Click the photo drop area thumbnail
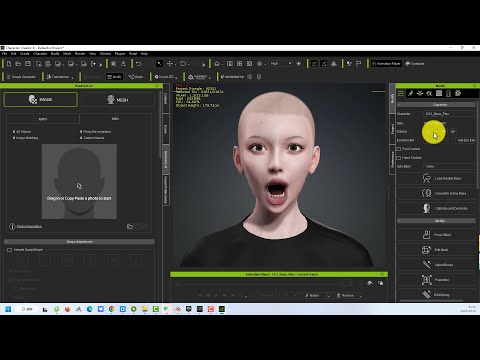The height and width of the screenshot is (360, 480). tap(79, 181)
